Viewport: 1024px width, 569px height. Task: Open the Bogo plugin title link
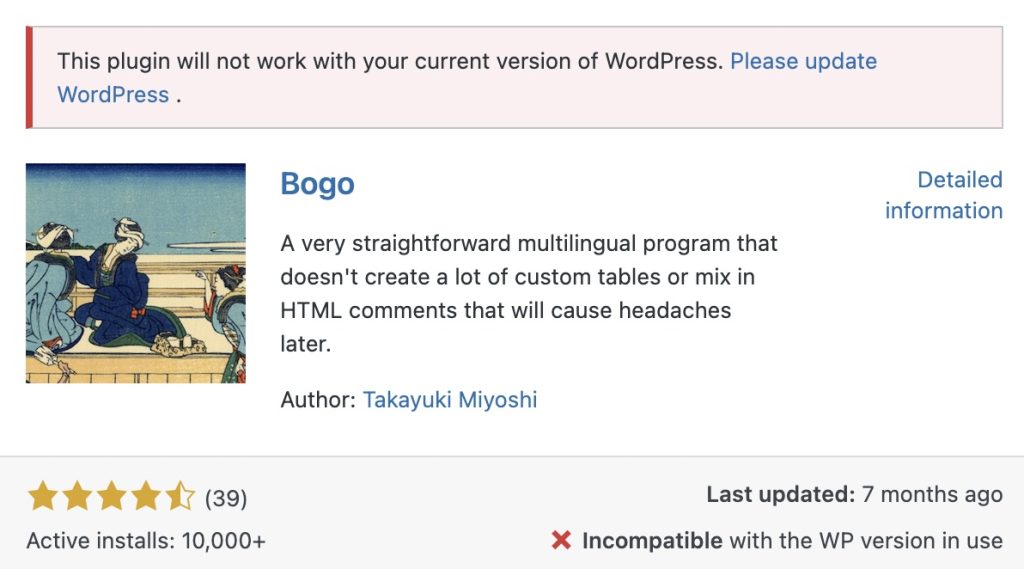pyautogui.click(x=317, y=184)
